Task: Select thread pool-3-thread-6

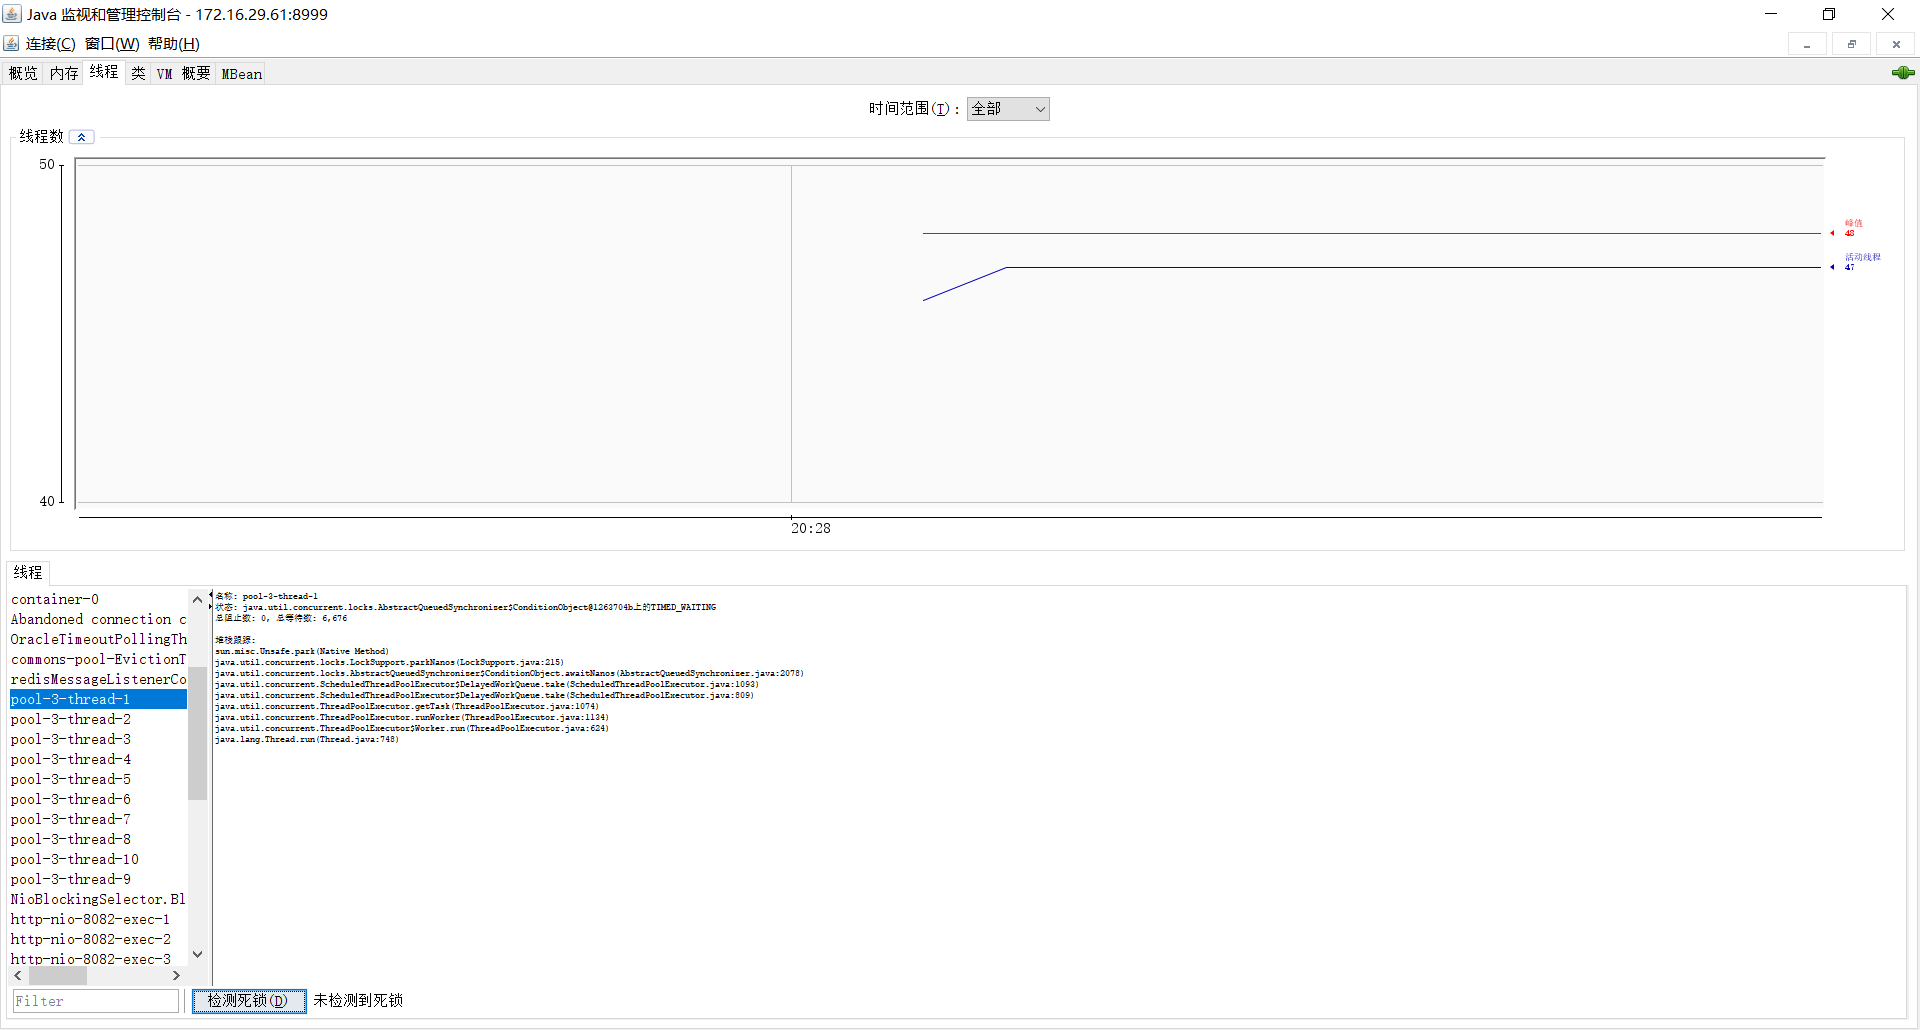Action: tap(98, 799)
